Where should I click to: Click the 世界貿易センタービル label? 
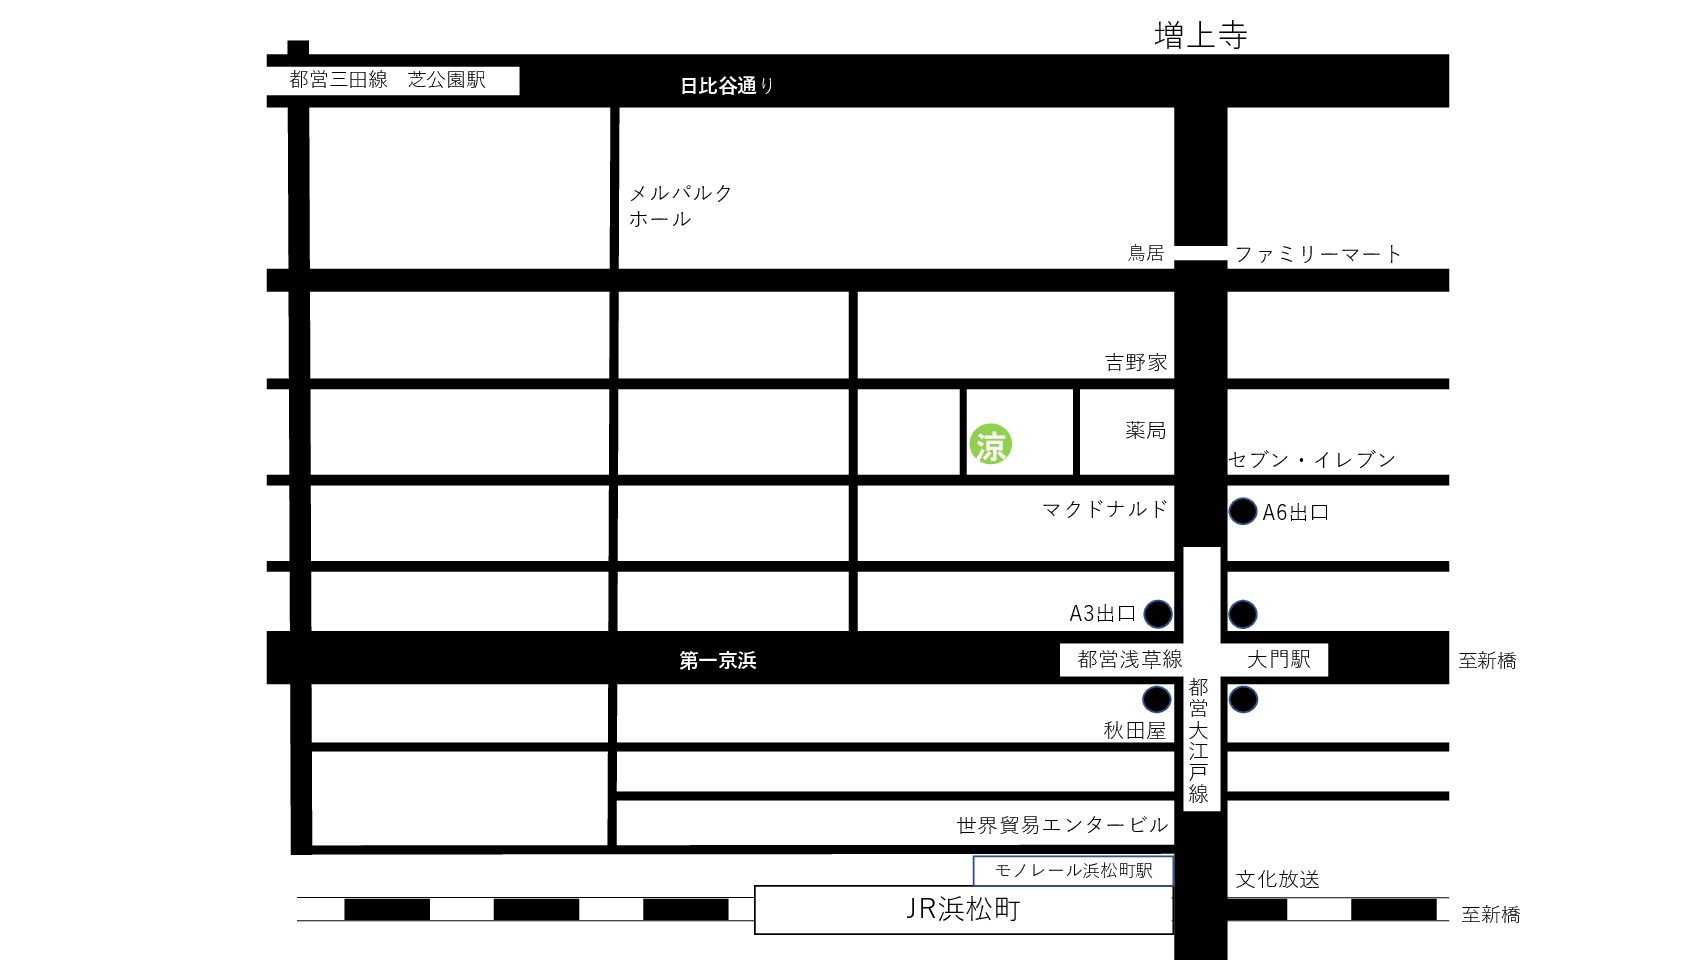click(x=1062, y=825)
